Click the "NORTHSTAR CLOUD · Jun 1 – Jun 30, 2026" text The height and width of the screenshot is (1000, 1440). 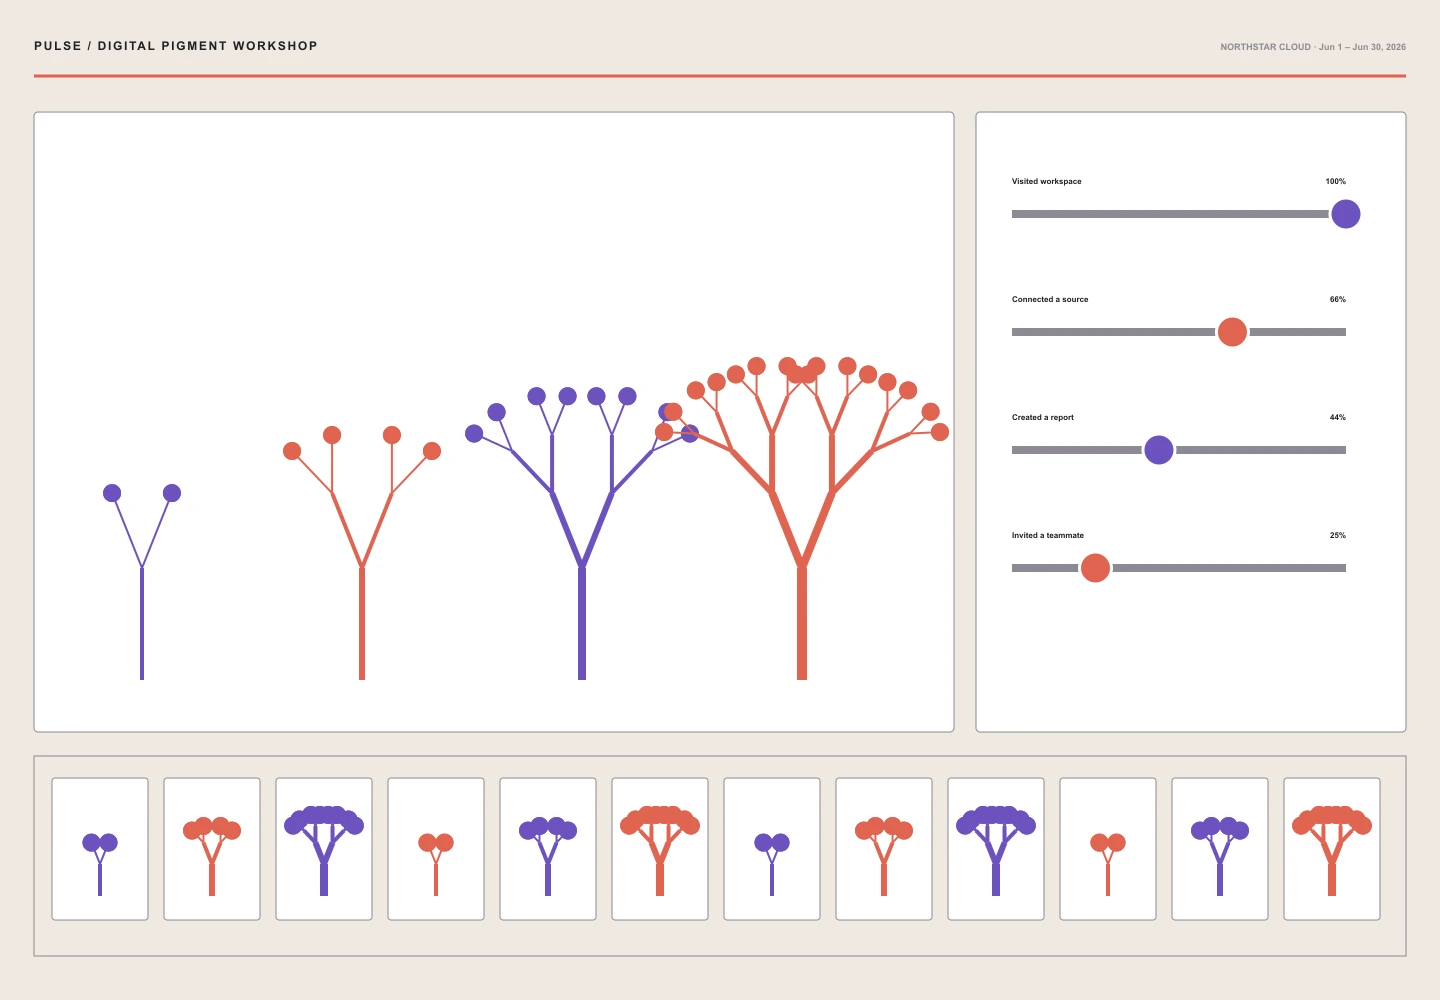pyautogui.click(x=1312, y=47)
